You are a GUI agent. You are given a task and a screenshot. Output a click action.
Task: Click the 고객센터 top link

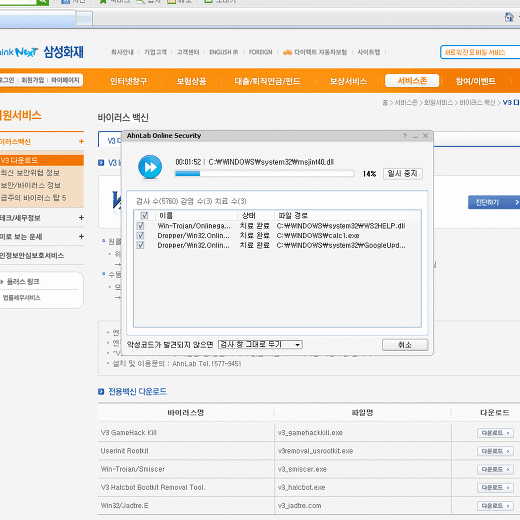pos(188,52)
